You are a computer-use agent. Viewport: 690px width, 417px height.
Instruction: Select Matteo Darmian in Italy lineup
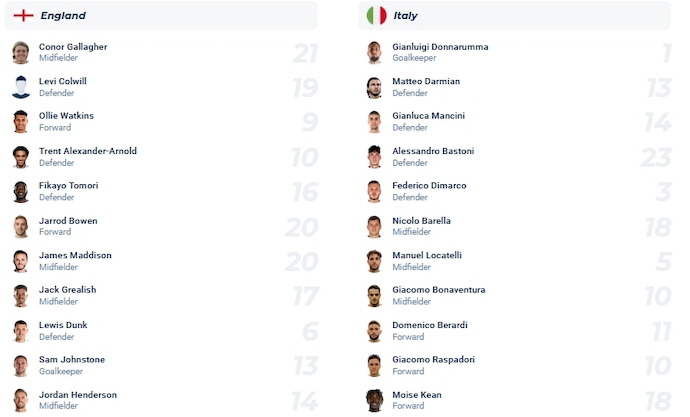426,82
